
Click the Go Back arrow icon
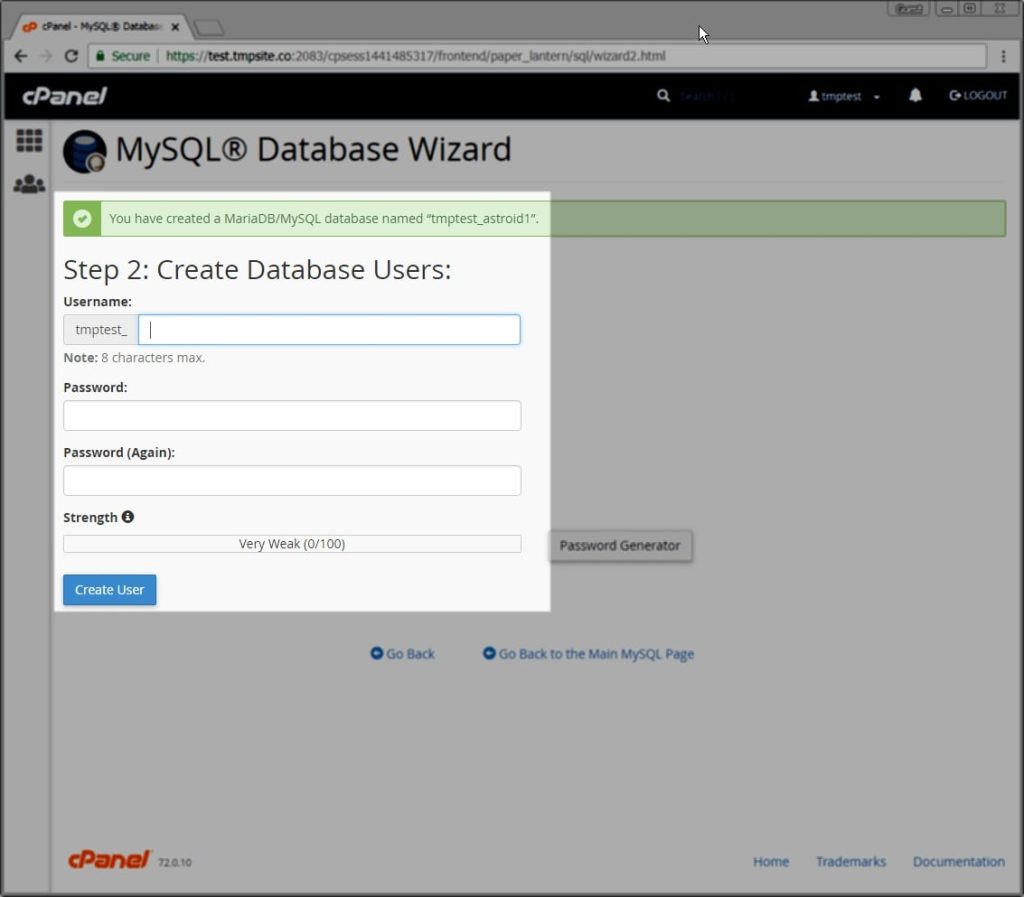click(377, 653)
